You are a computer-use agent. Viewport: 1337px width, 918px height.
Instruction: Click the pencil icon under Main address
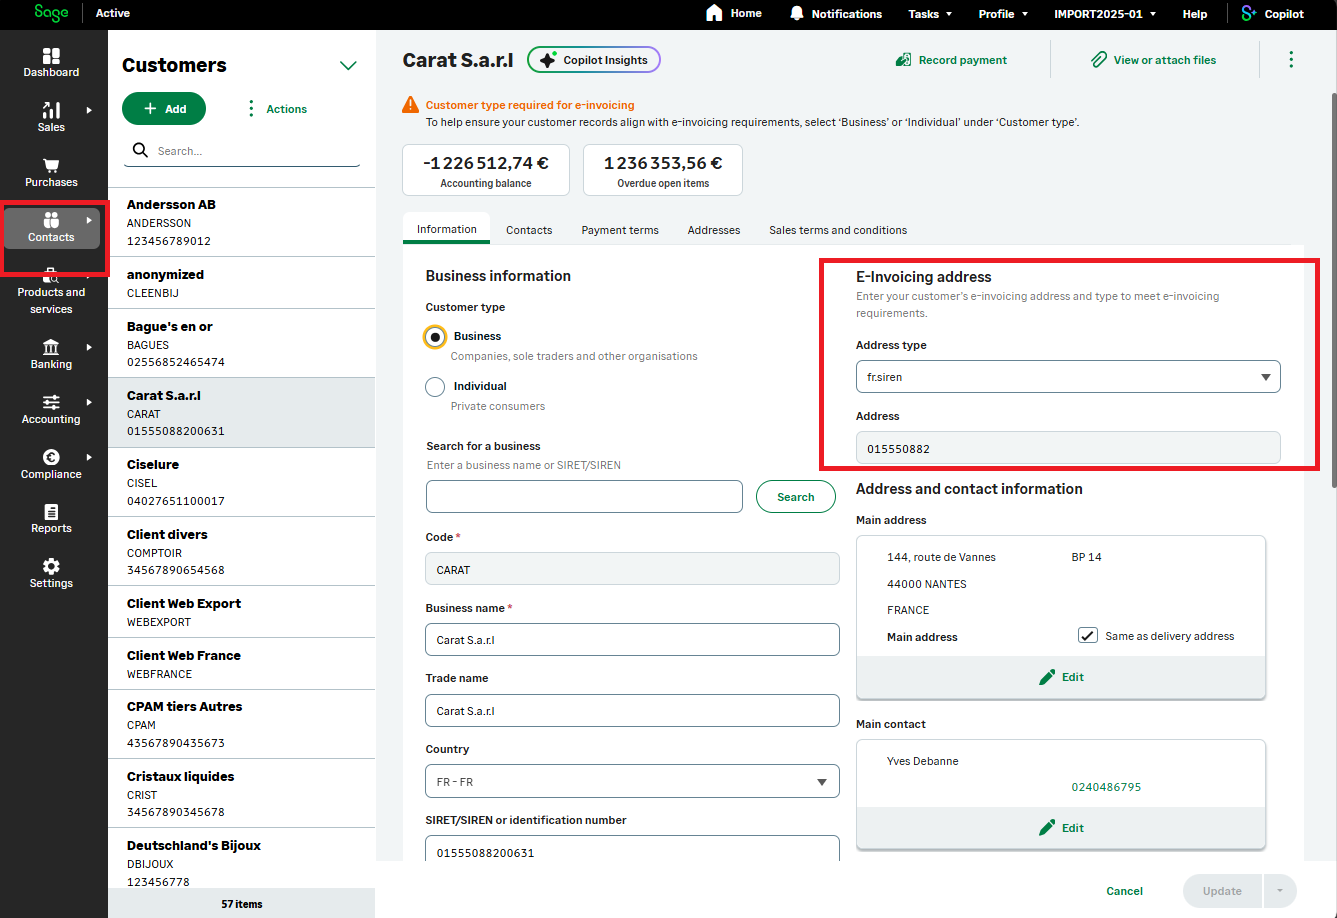tap(1047, 677)
